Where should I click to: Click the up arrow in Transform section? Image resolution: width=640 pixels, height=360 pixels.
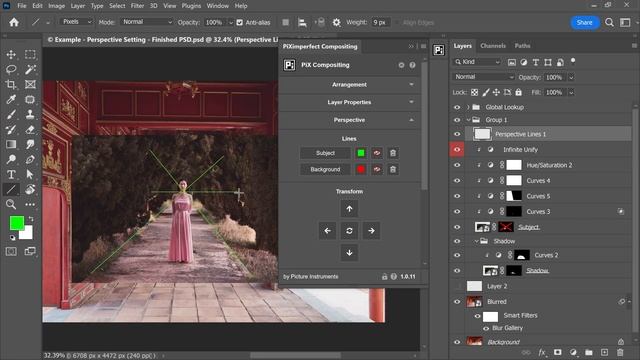349,209
